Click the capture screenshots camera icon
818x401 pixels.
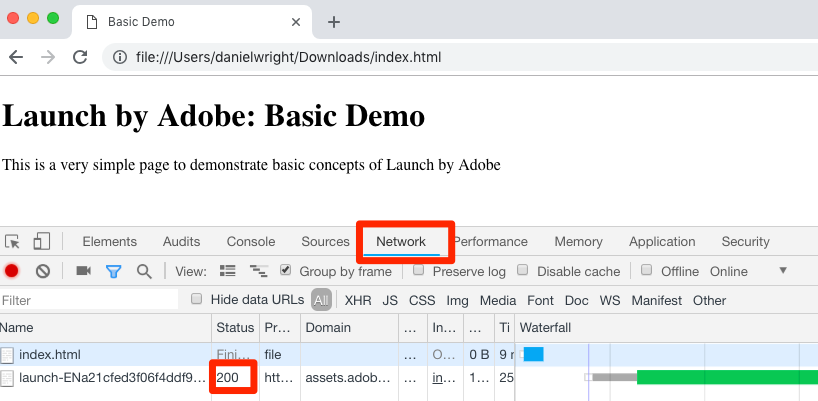point(83,271)
